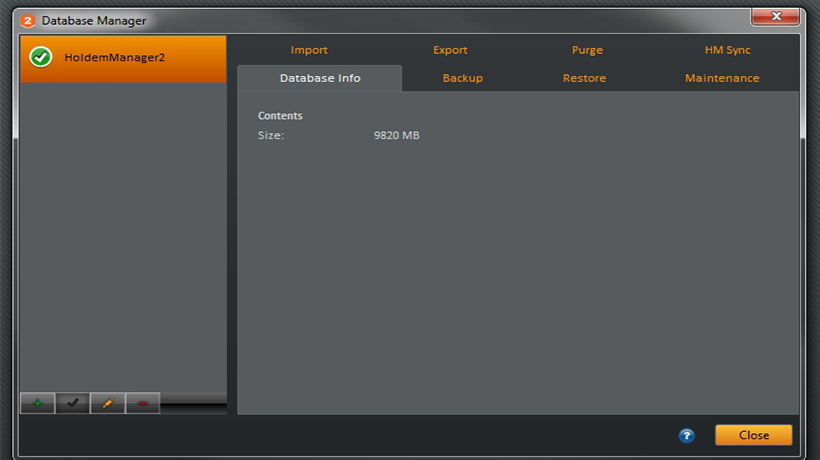
Task: Click the green check icon beside HoldemManager2
Action: coord(41,57)
